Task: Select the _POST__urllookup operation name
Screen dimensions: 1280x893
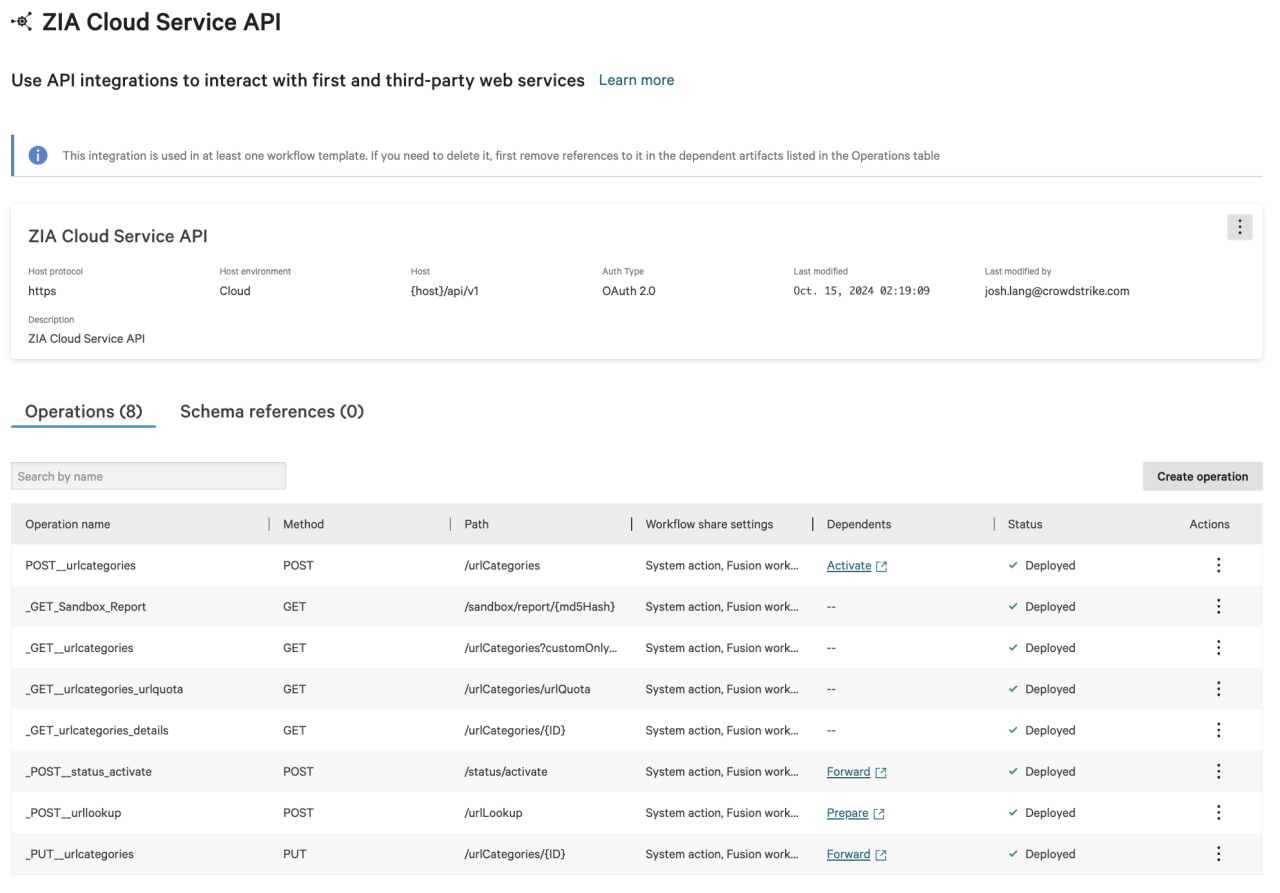Action: click(x=73, y=813)
